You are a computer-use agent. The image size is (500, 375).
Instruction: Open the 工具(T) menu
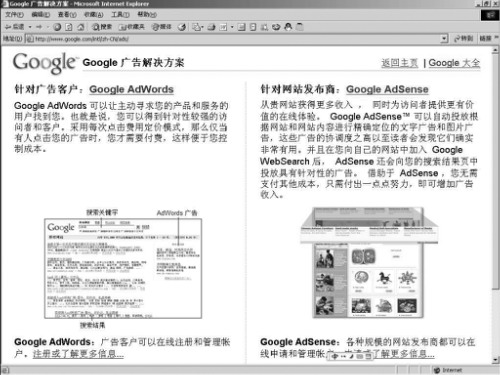tap(120, 15)
